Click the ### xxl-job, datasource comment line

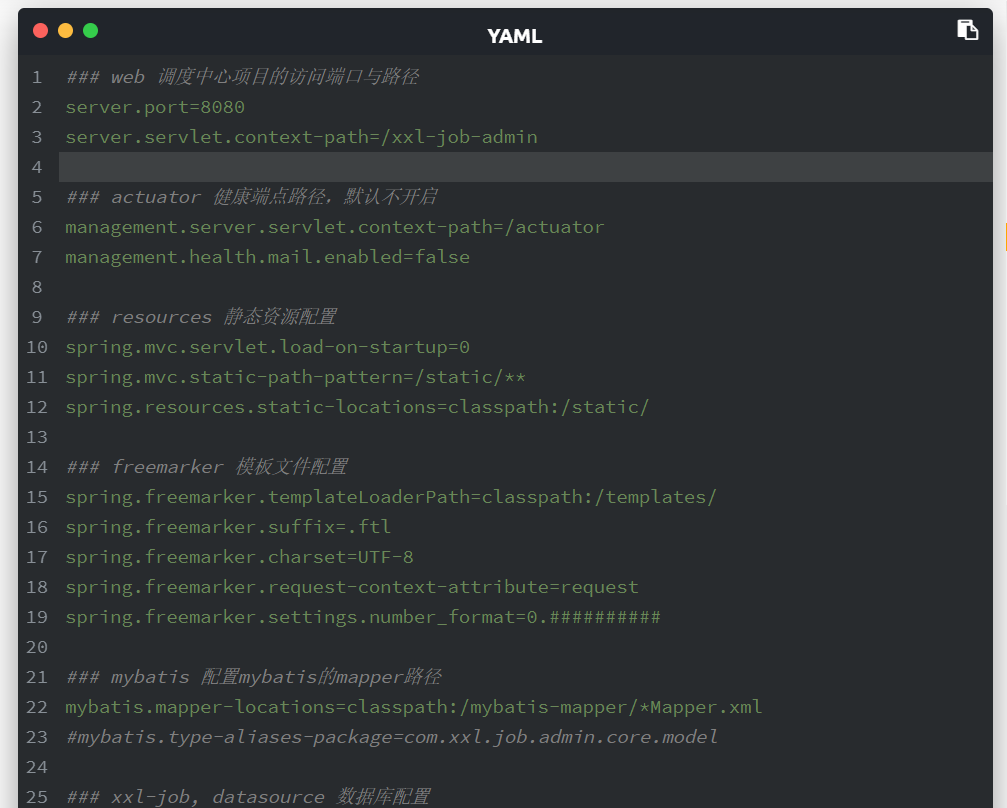(x=248, y=796)
